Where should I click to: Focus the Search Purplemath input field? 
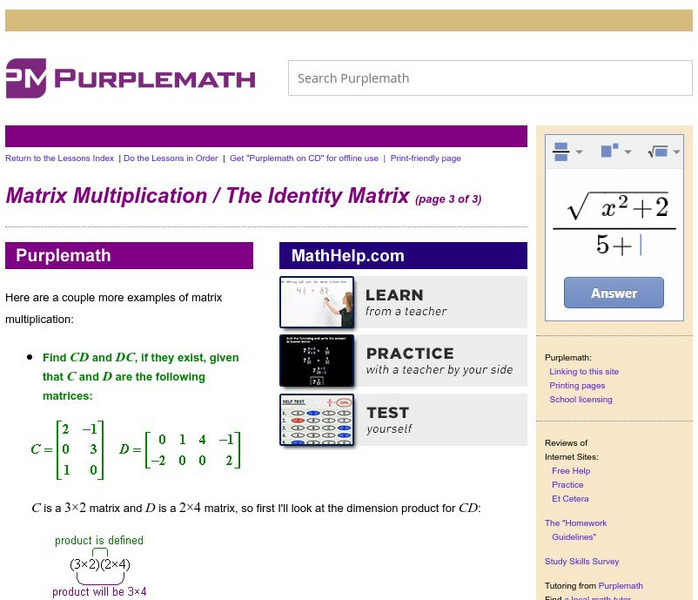[490, 78]
